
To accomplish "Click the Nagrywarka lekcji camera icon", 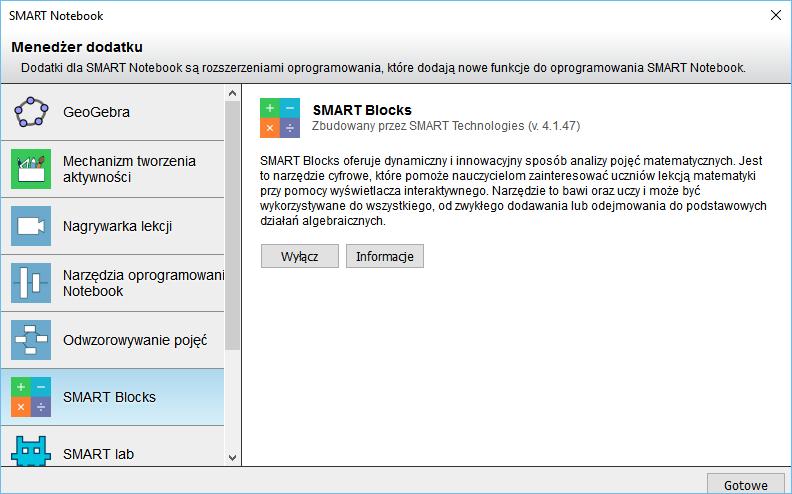I will [31, 226].
